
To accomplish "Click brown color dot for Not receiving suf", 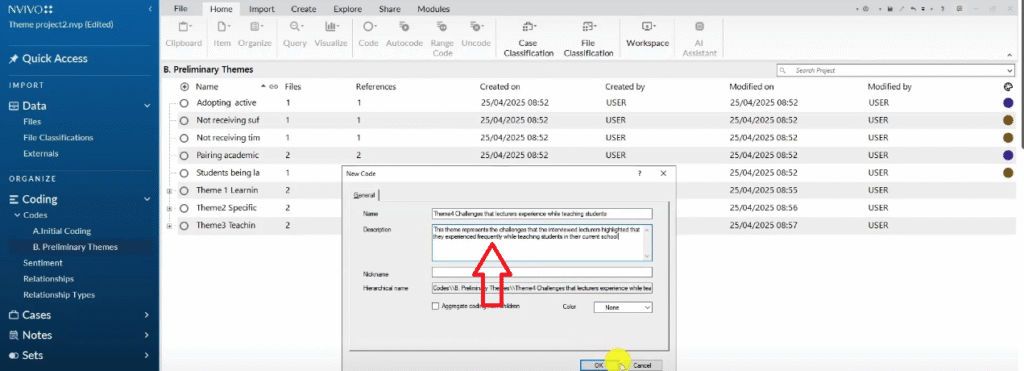I will (x=1008, y=120).
